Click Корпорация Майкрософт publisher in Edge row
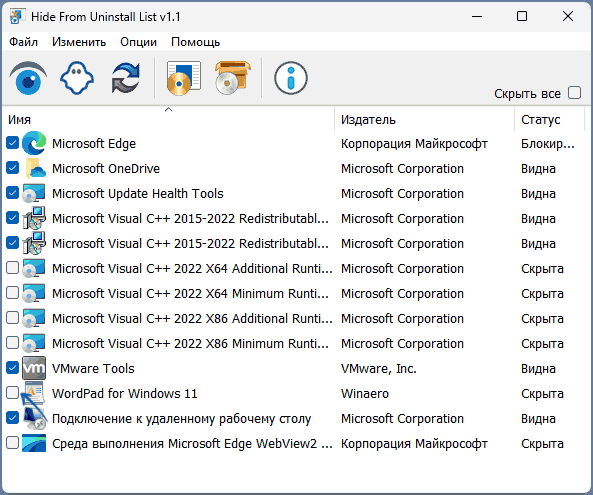Image resolution: width=593 pixels, height=495 pixels. coord(414,144)
